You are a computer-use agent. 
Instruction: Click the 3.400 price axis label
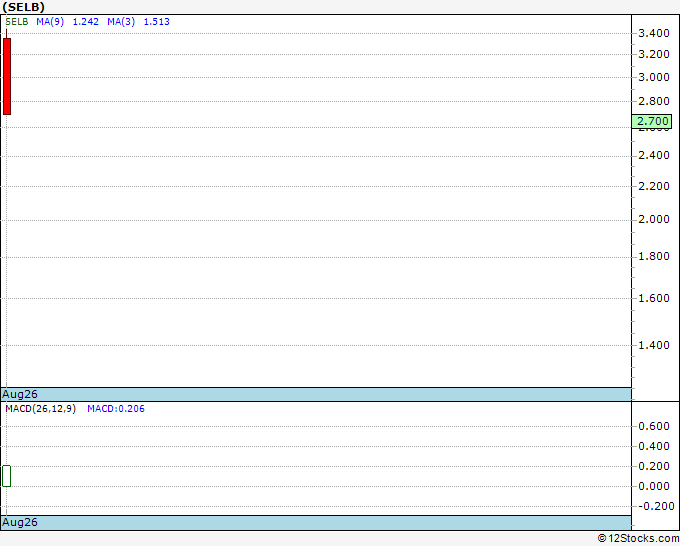pos(654,33)
